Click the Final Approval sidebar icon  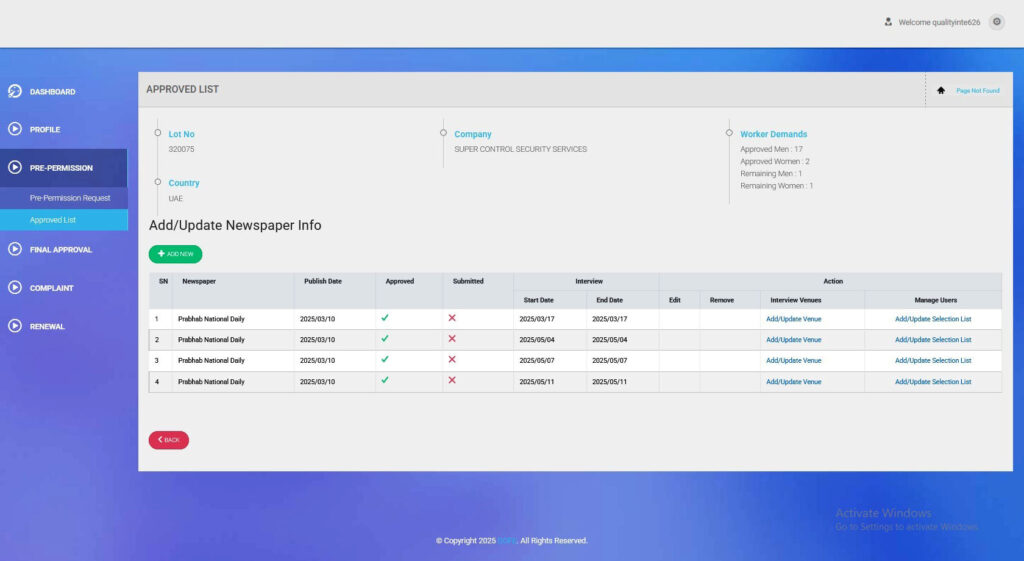point(15,249)
